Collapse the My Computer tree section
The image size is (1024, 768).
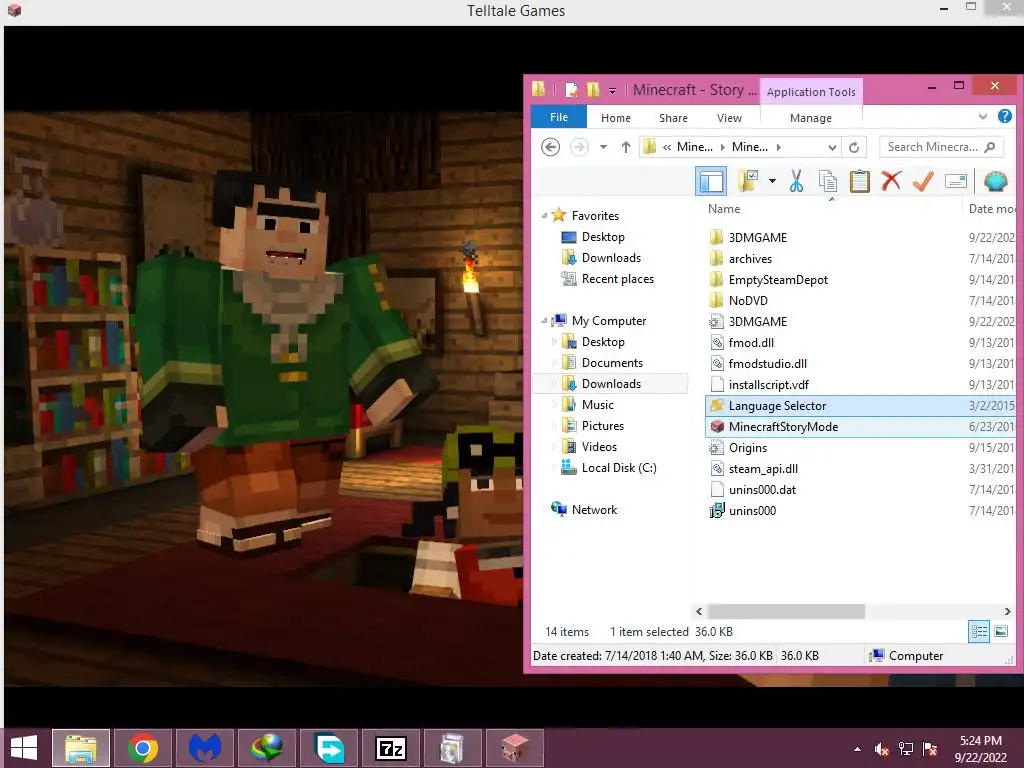click(x=544, y=321)
